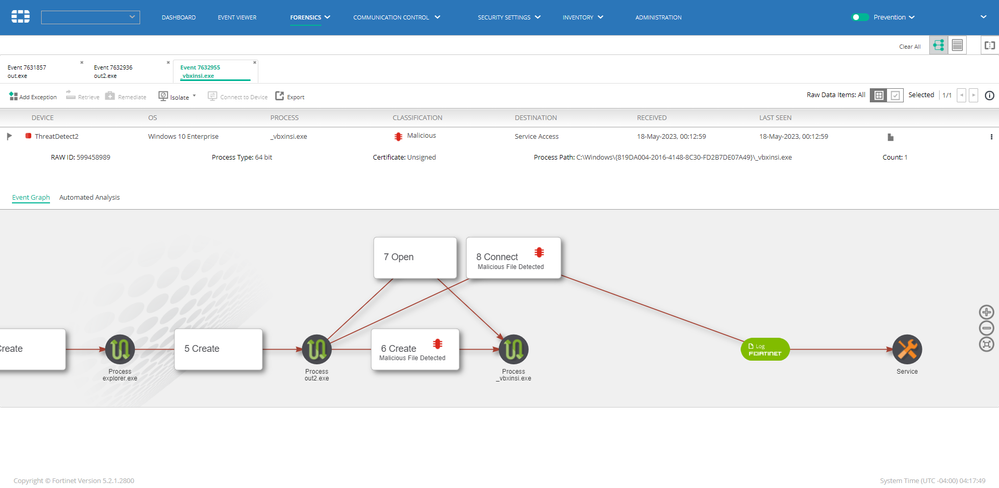Open the Event Viewer menu item
999x488 pixels.
point(237,18)
